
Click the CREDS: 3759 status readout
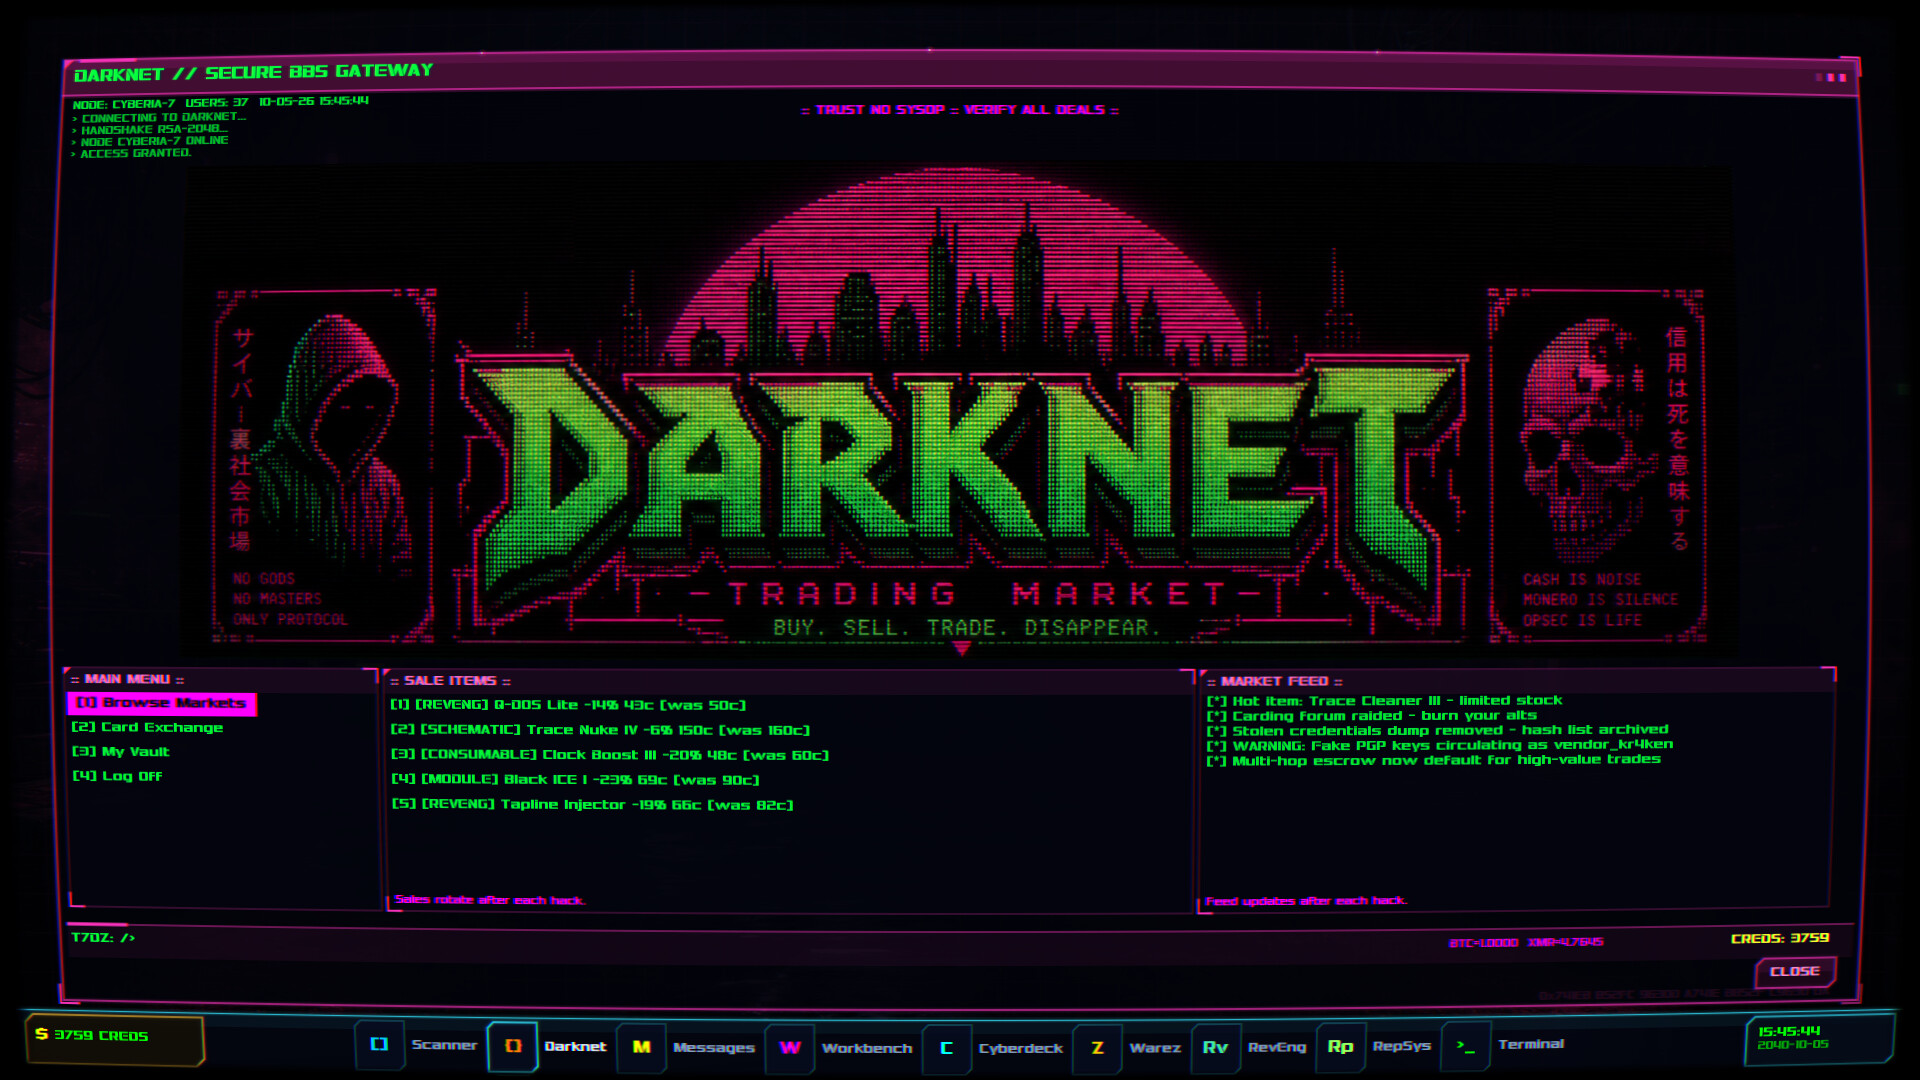[1780, 938]
